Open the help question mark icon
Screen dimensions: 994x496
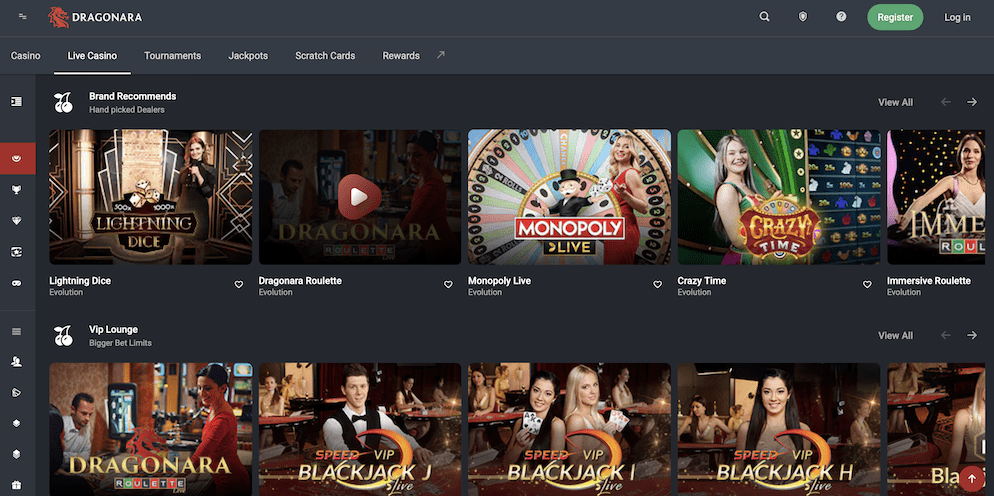841,17
